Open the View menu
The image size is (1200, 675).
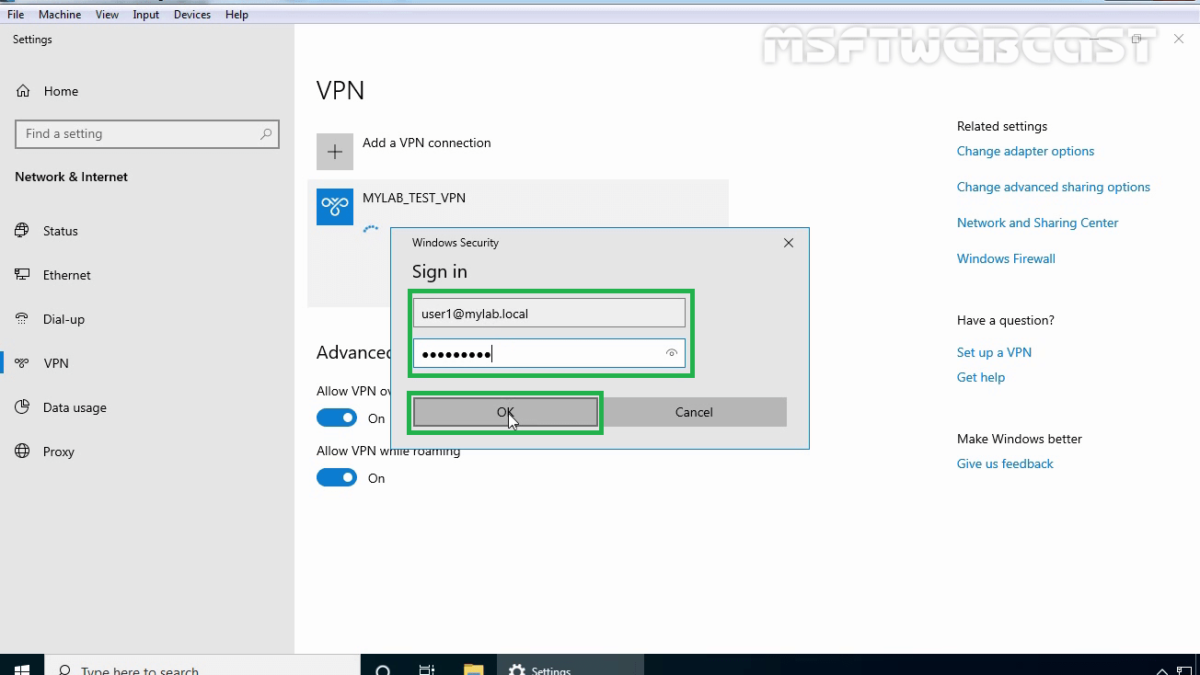tap(107, 15)
